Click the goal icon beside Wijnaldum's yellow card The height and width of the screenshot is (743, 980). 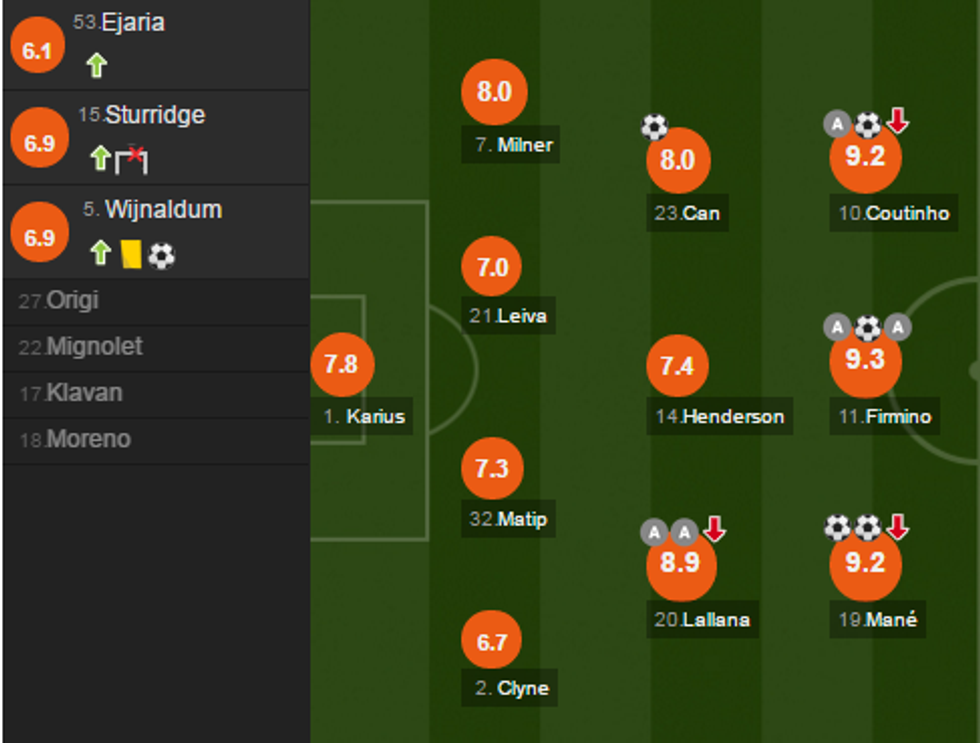[161, 256]
